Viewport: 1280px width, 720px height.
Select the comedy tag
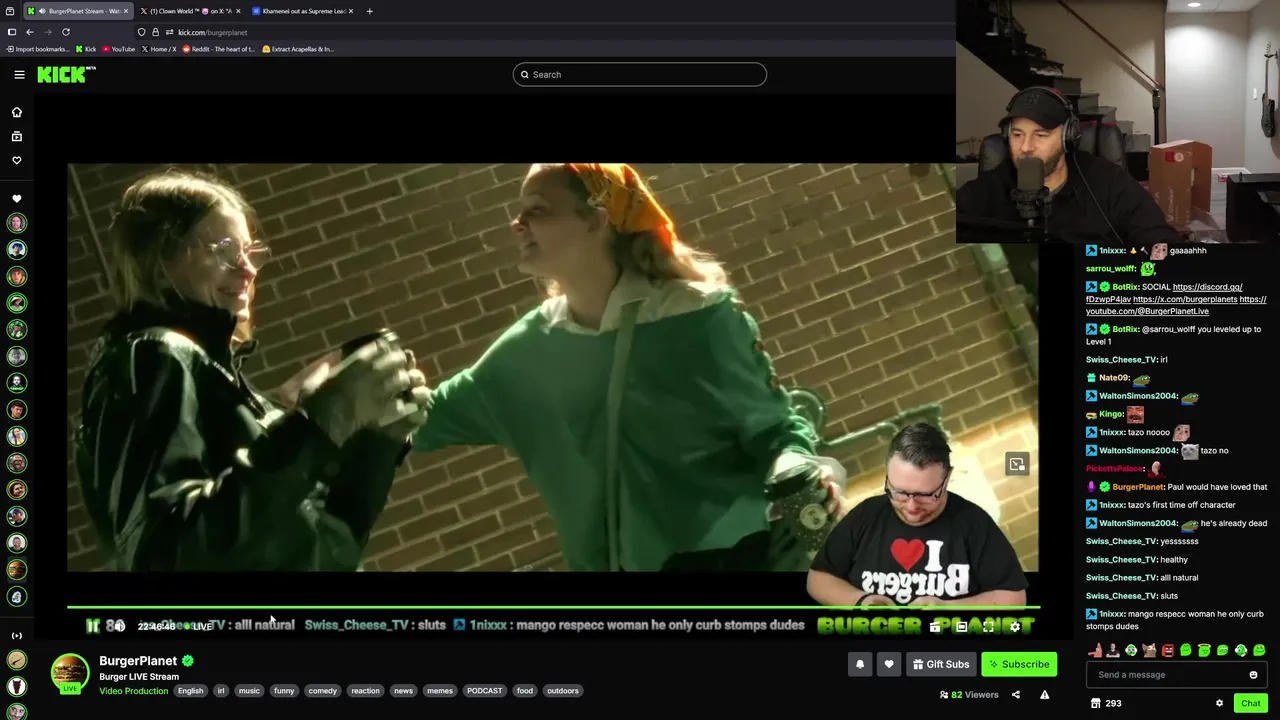click(323, 691)
